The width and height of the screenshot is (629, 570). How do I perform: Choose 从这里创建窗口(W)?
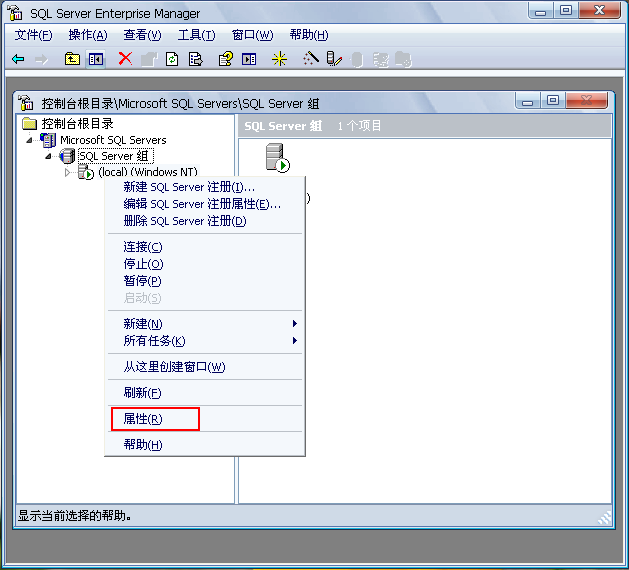pyautogui.click(x=205, y=366)
